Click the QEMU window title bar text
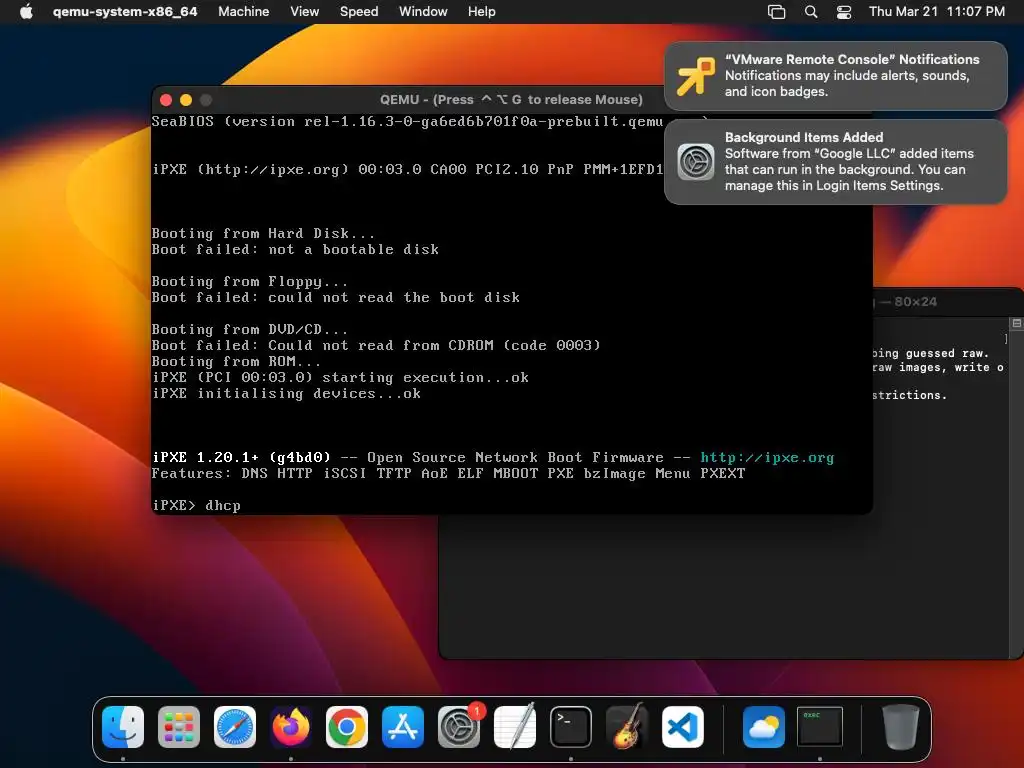Image resolution: width=1024 pixels, height=768 pixels. pos(511,100)
